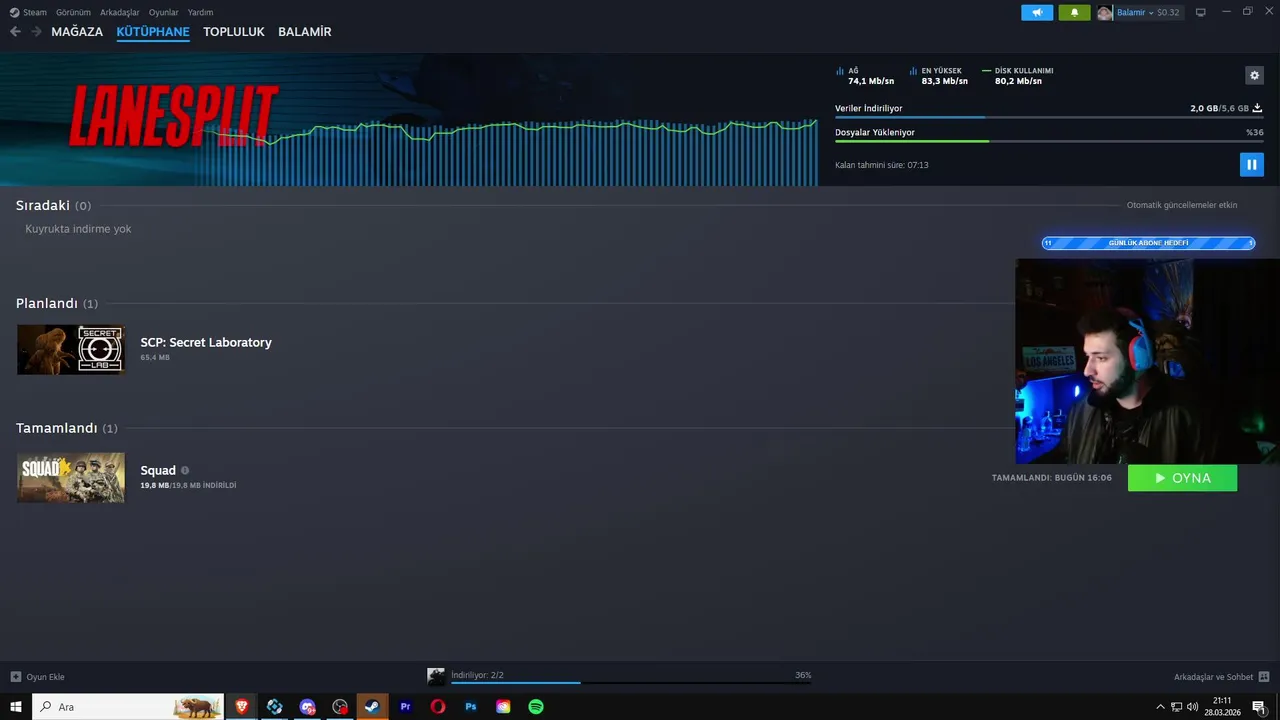Click the taskbar clock showing 21:11

pyautogui.click(x=1222, y=707)
